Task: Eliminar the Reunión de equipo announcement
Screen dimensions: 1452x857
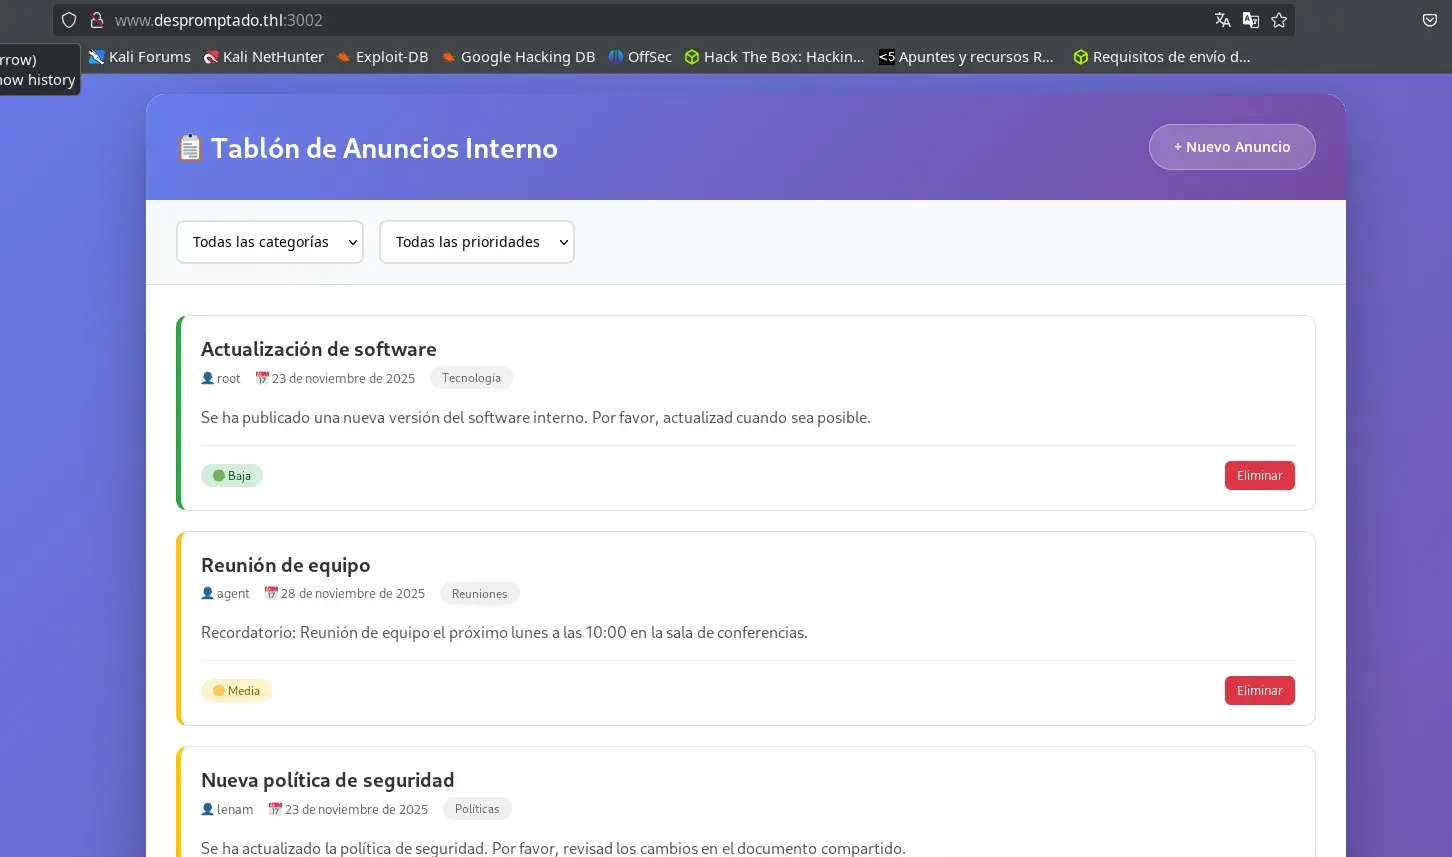Action: (x=1259, y=690)
